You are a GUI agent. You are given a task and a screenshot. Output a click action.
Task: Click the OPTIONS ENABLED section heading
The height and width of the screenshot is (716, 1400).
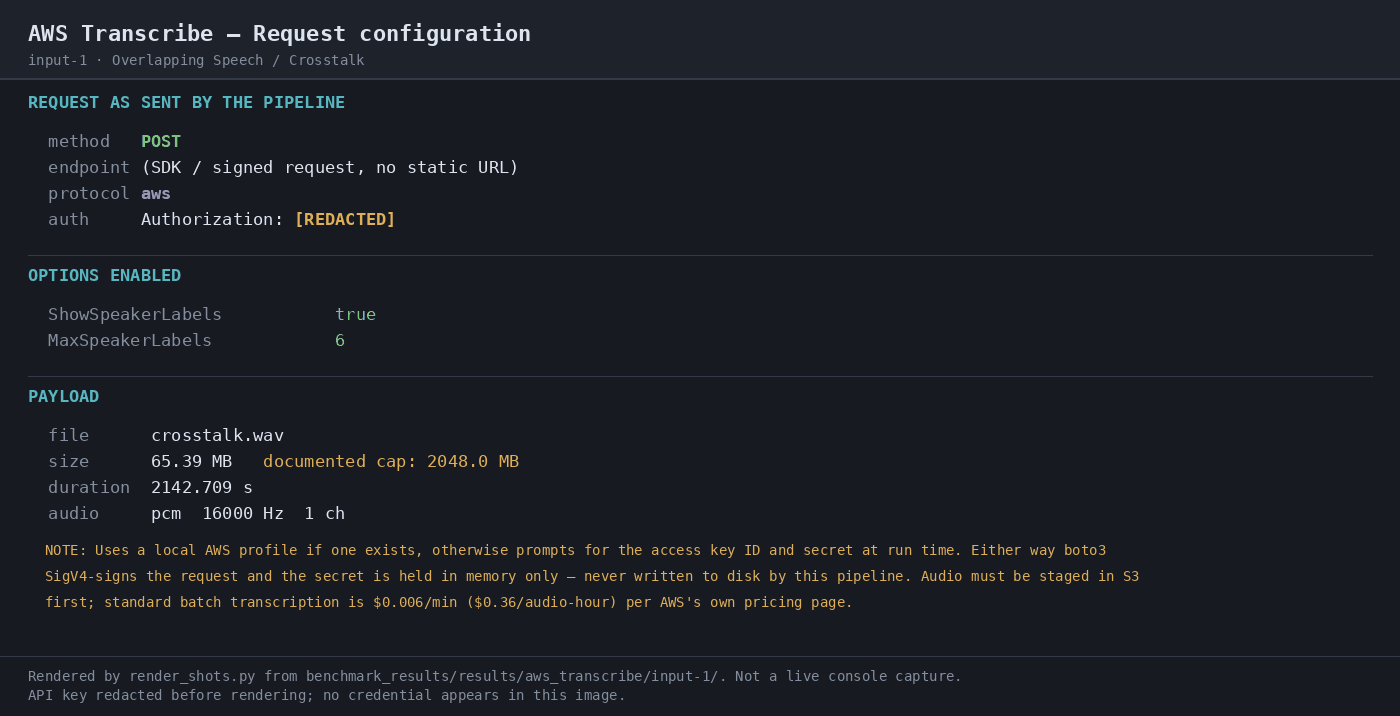(104, 276)
